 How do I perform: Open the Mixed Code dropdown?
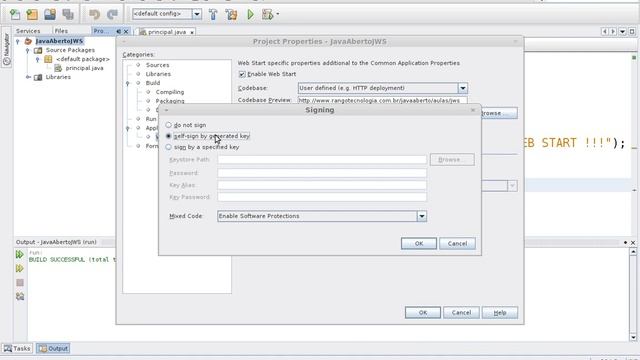[x=422, y=216]
